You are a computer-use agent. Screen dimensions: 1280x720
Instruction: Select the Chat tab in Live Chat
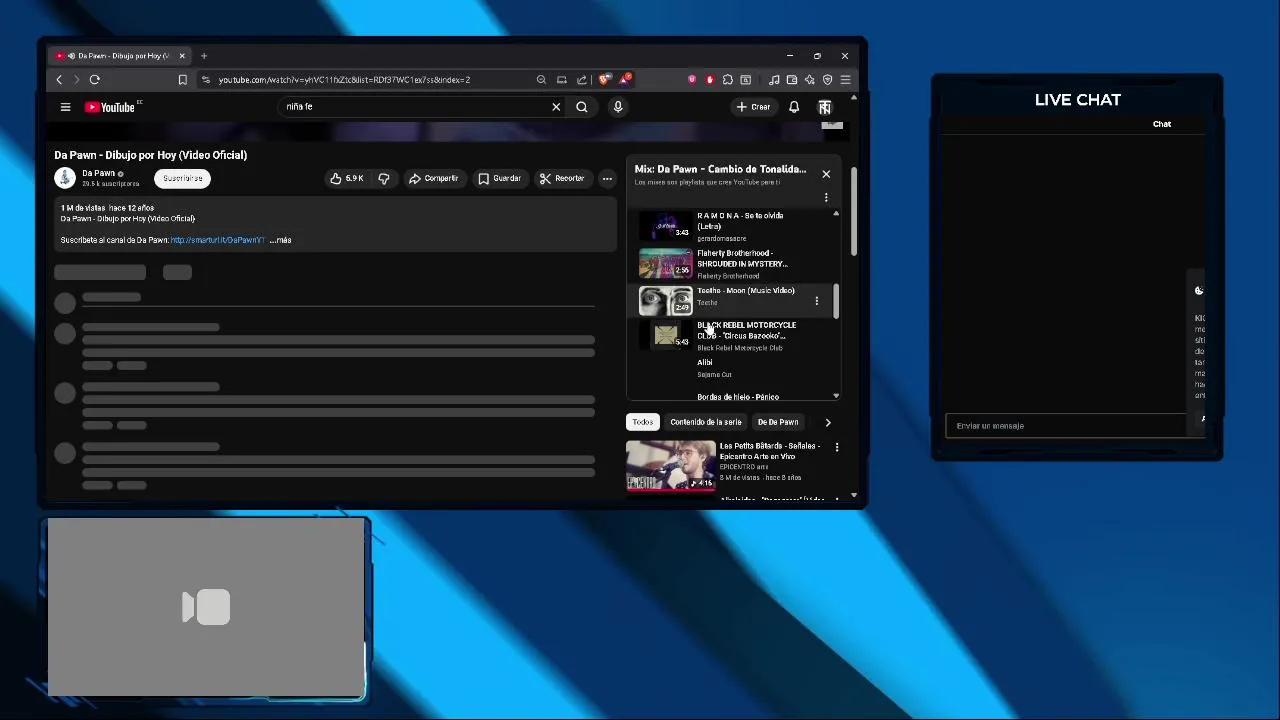1162,124
